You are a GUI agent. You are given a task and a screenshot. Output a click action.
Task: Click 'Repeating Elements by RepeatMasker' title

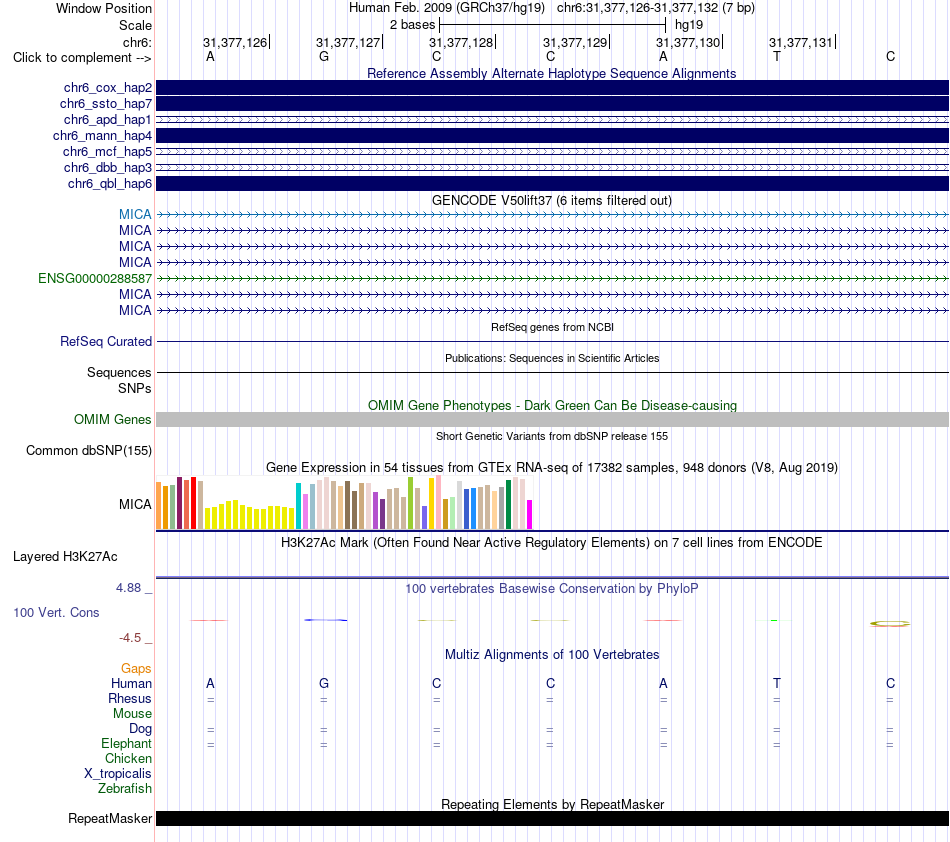point(552,804)
